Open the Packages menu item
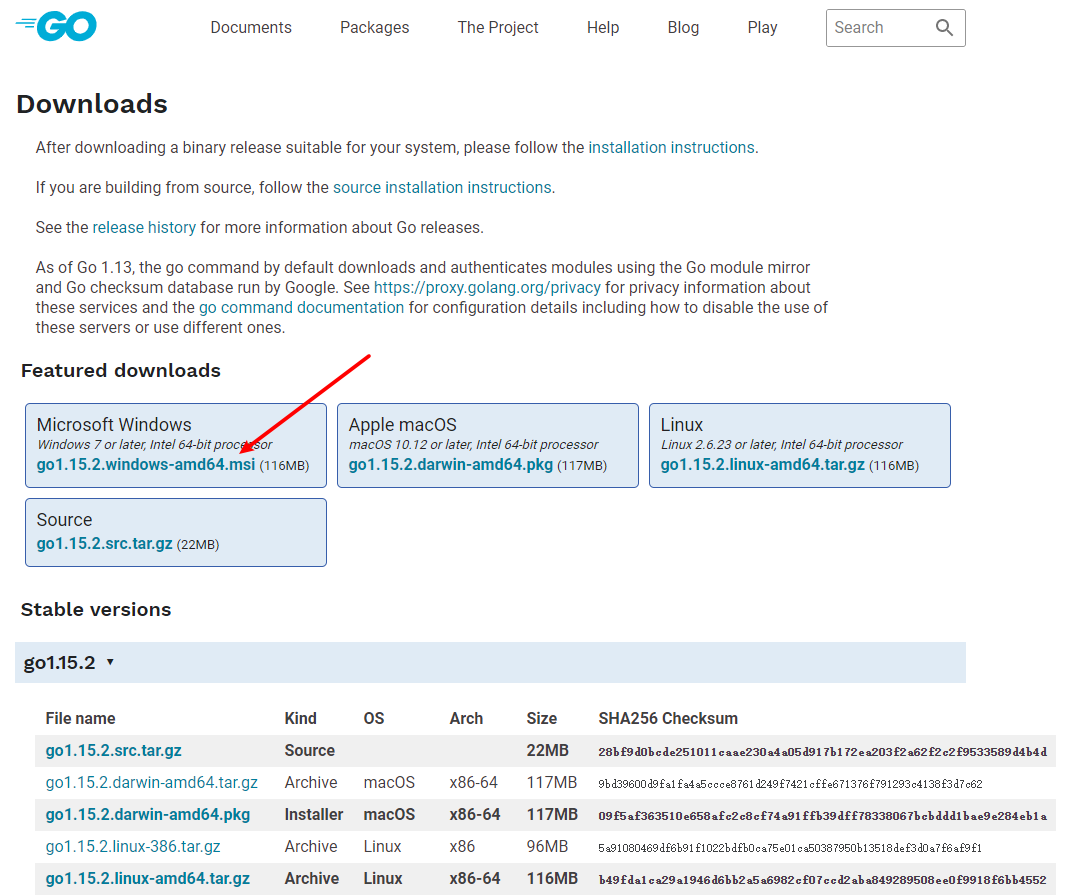 click(x=375, y=27)
